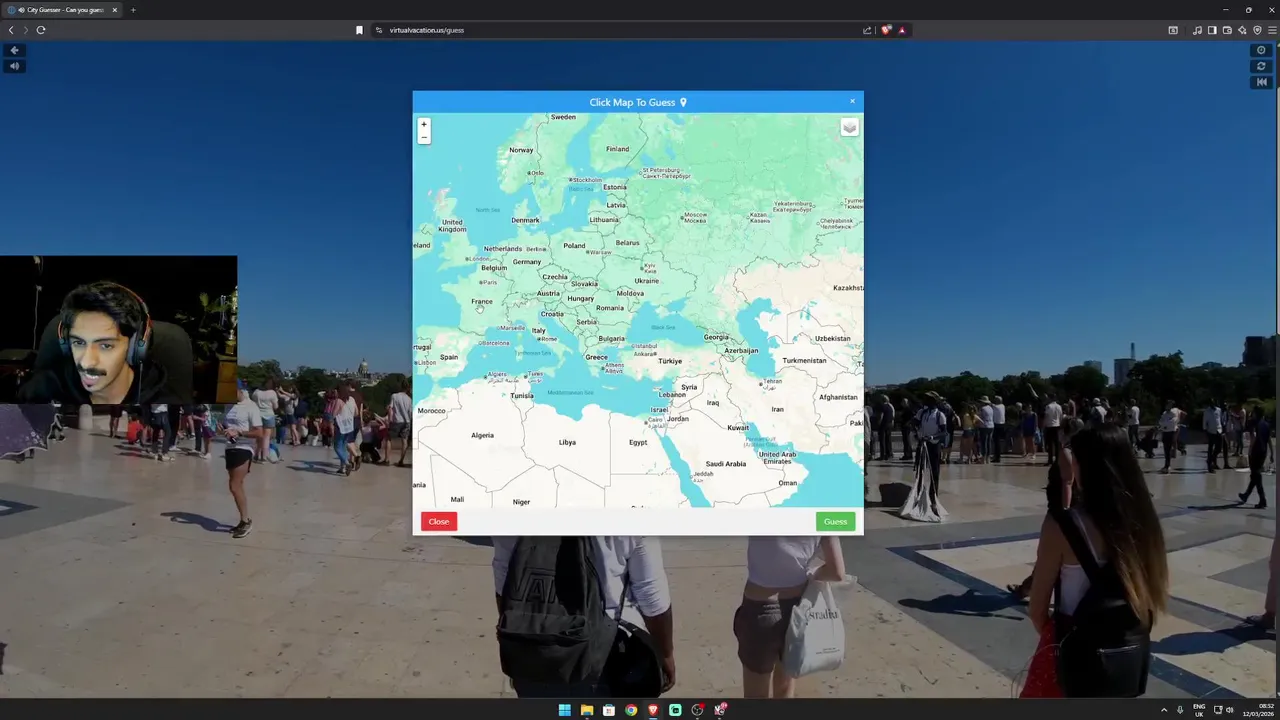Open File Explorer from taskbar
Viewport: 1280px width, 720px height.
pos(587,710)
